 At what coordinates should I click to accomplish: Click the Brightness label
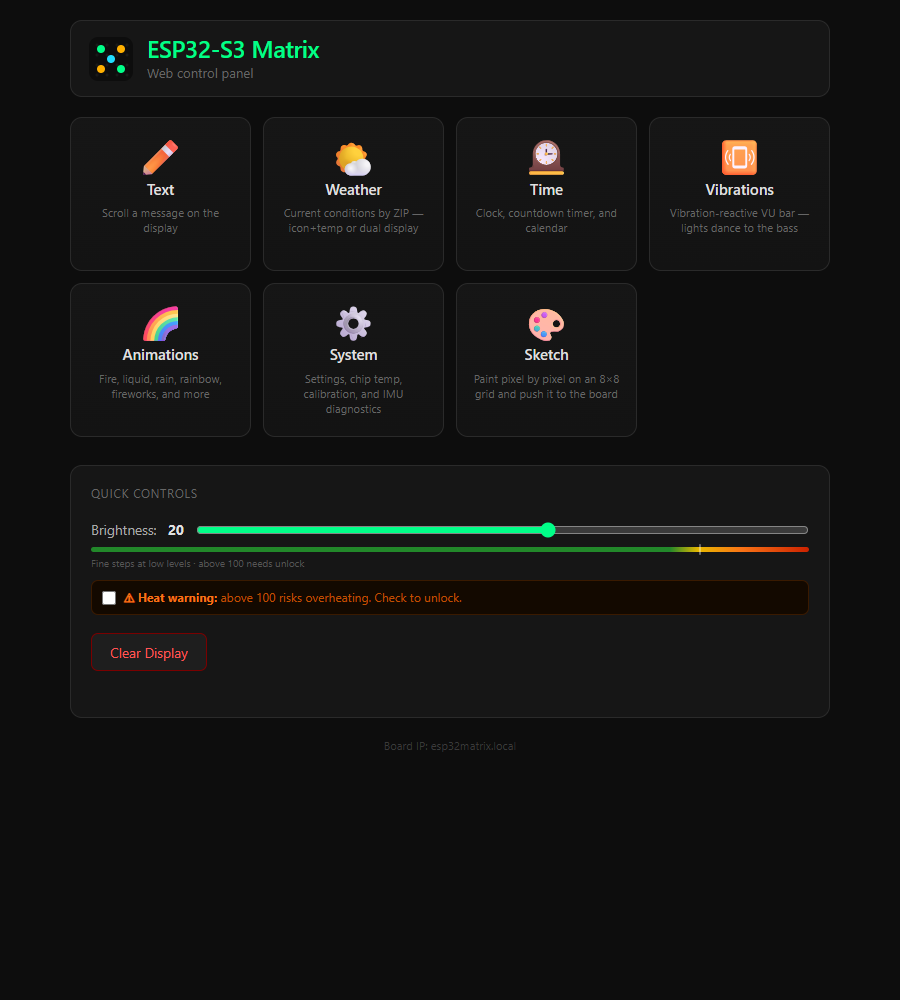[124, 531]
